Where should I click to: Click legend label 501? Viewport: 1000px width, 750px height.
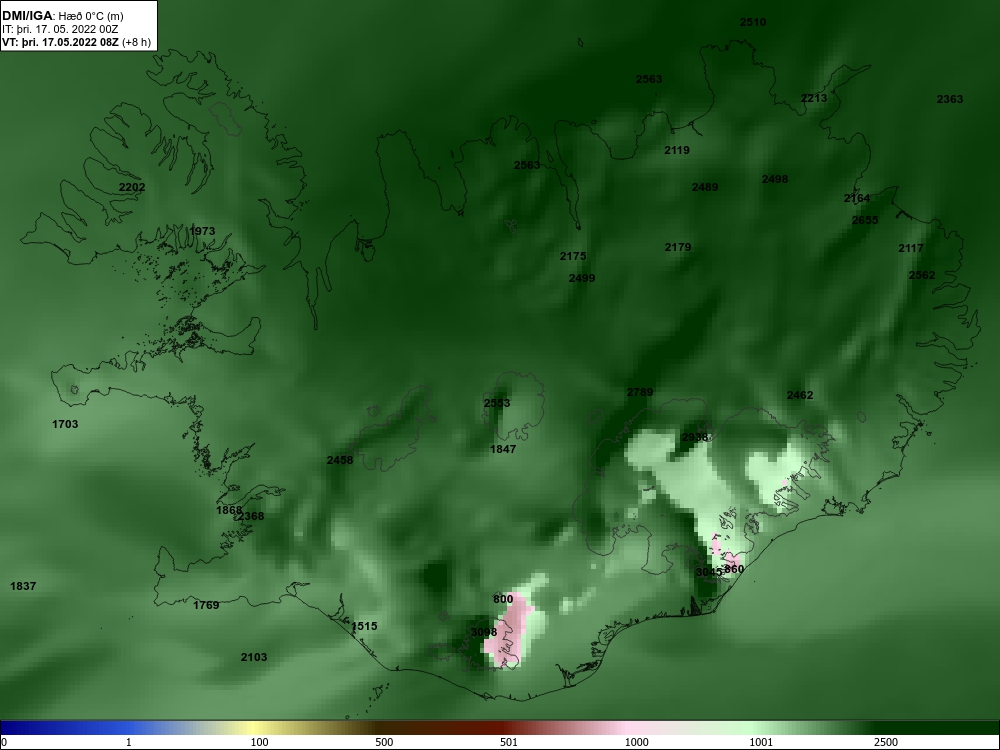click(508, 742)
